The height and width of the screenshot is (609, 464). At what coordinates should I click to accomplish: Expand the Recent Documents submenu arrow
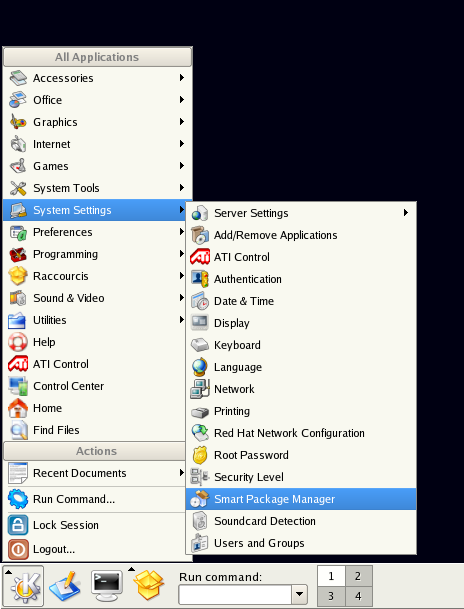pyautogui.click(x=181, y=473)
